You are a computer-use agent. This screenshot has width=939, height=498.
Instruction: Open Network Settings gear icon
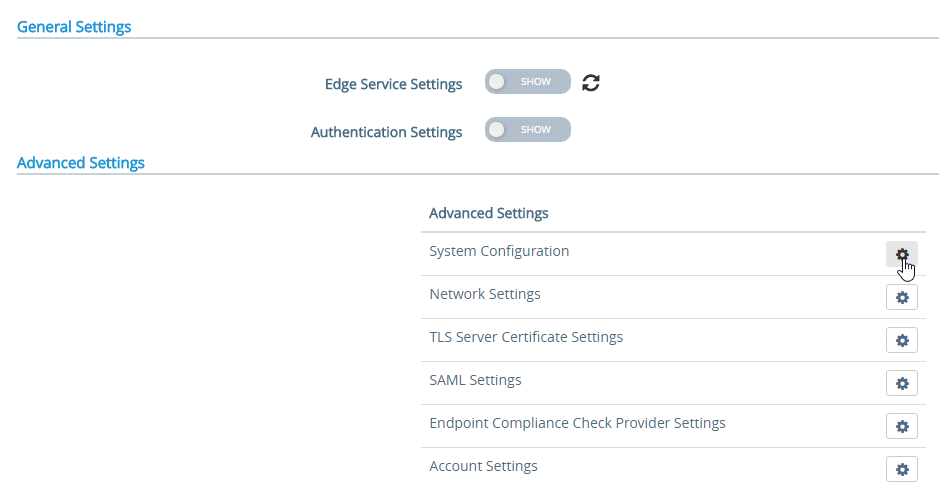[902, 297]
